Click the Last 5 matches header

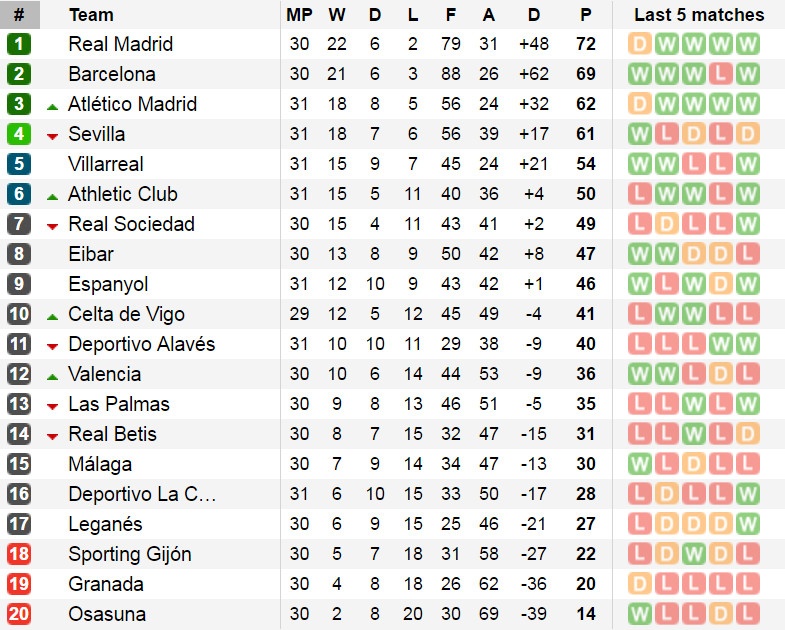pyautogui.click(x=699, y=15)
